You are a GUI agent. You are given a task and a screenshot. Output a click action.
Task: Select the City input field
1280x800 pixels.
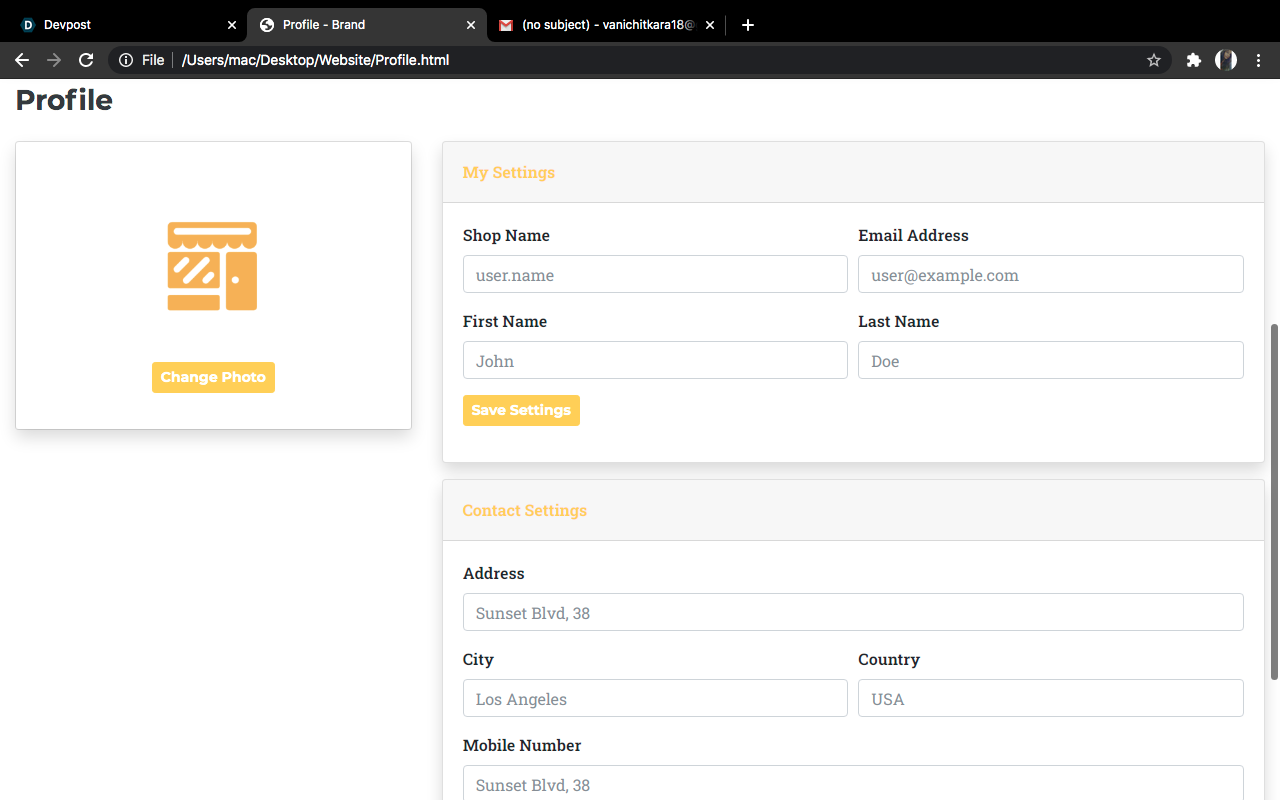(x=655, y=698)
